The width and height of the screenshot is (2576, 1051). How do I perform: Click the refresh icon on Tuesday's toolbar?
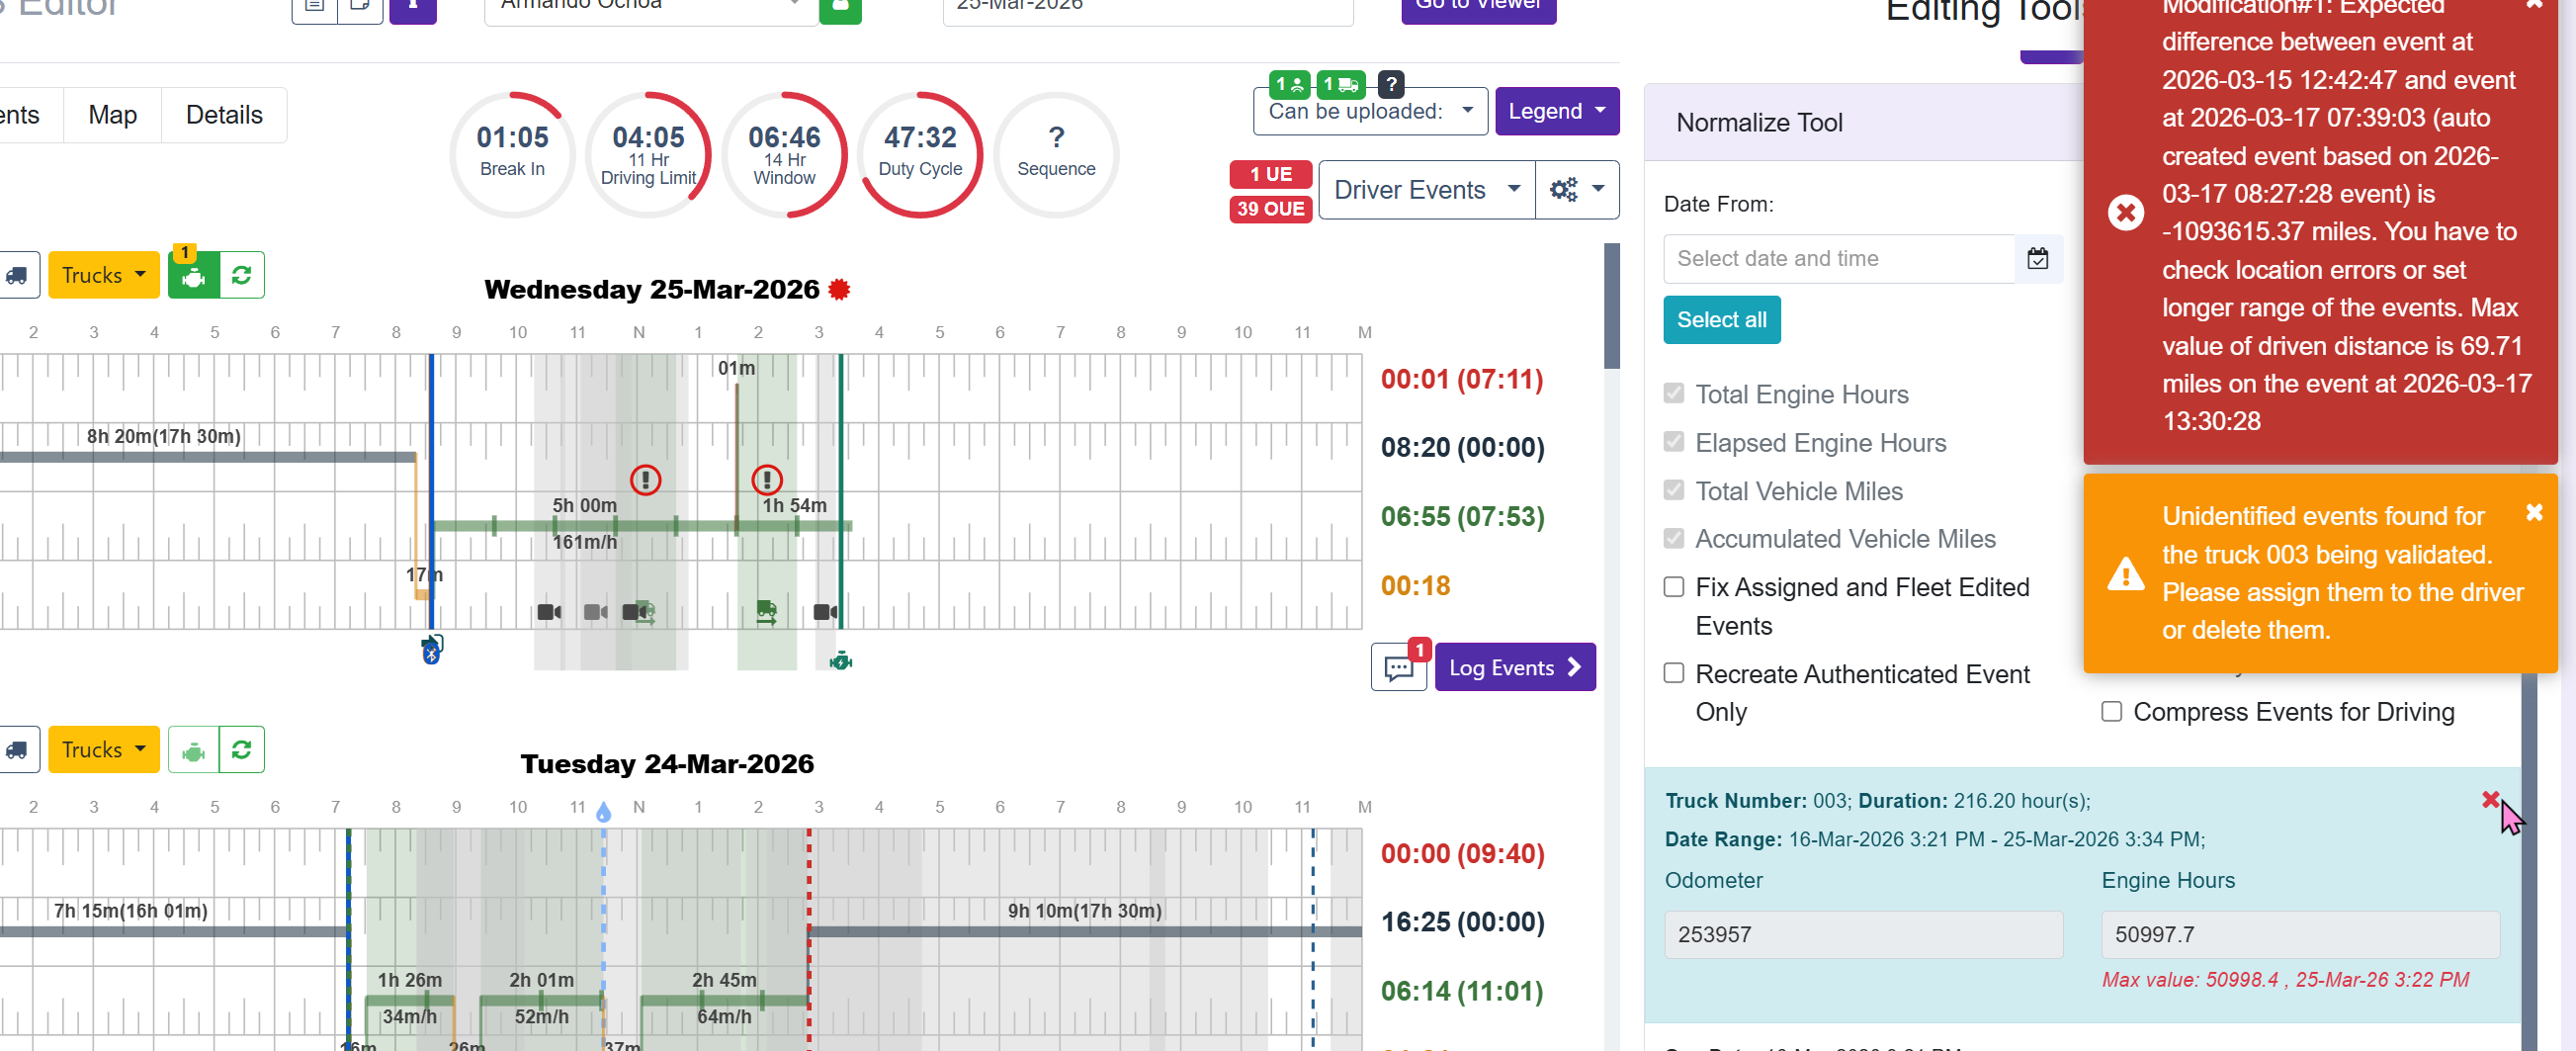242,750
